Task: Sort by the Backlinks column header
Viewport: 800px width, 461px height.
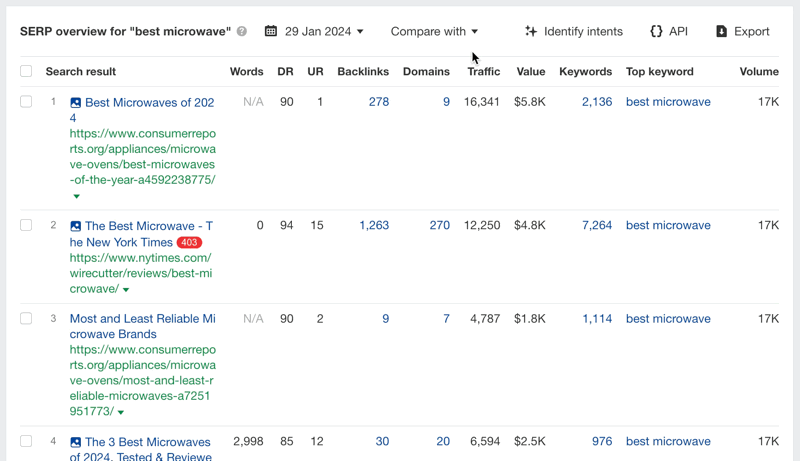Action: tap(363, 72)
